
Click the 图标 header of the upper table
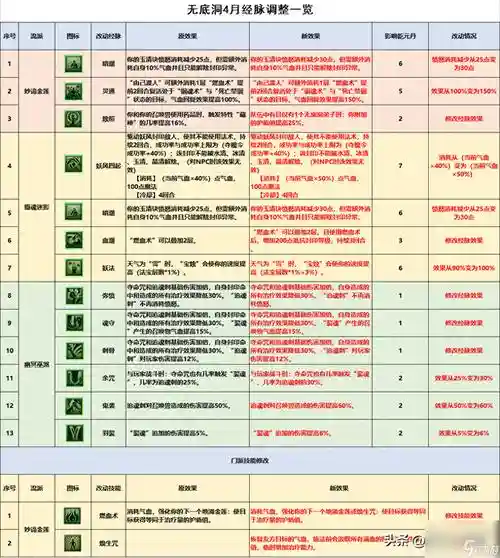click(73, 36)
